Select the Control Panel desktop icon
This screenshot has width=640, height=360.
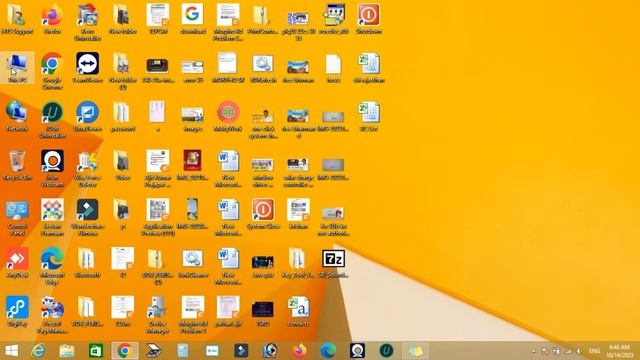17,217
